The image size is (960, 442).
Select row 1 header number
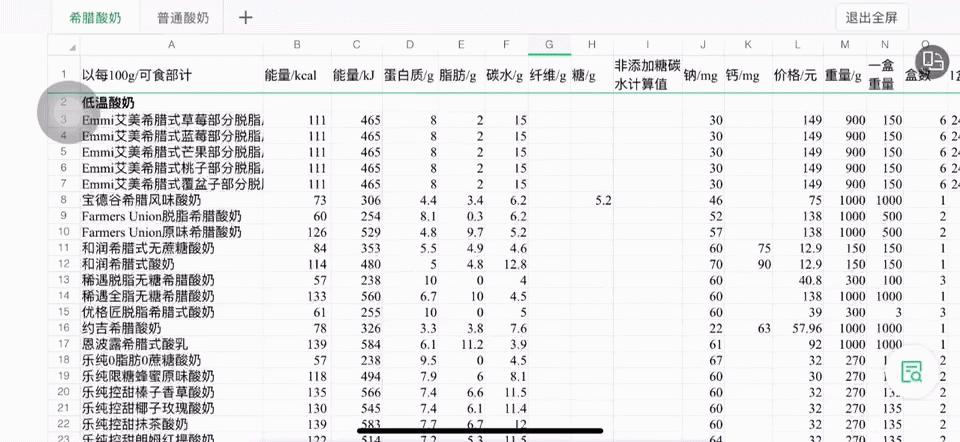click(64, 75)
